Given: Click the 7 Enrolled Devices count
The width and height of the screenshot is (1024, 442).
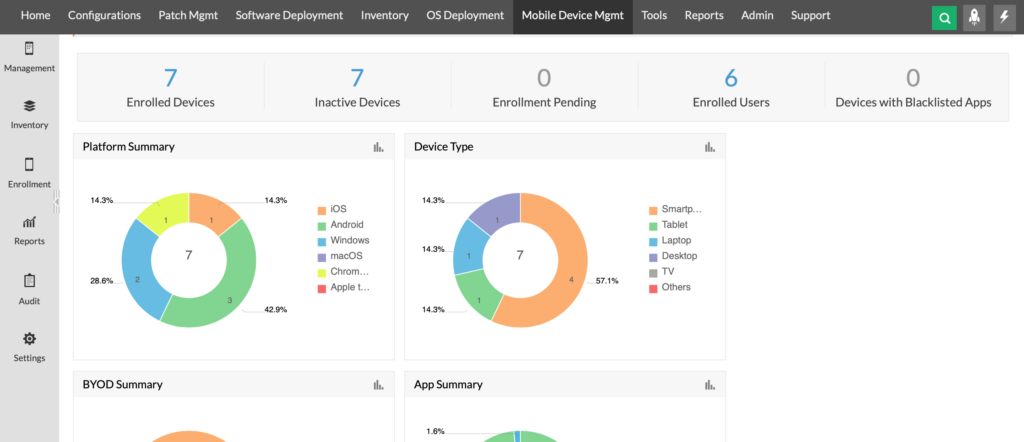Looking at the screenshot, I should click(x=170, y=79).
